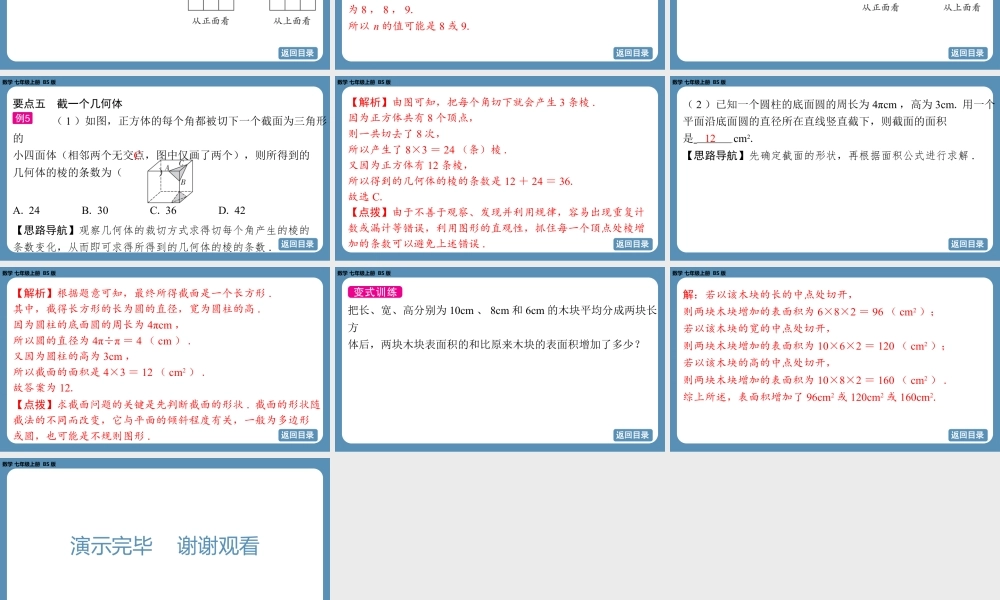The image size is (1000, 600).
Task: Choose answer option D. 42
Action: [231, 210]
